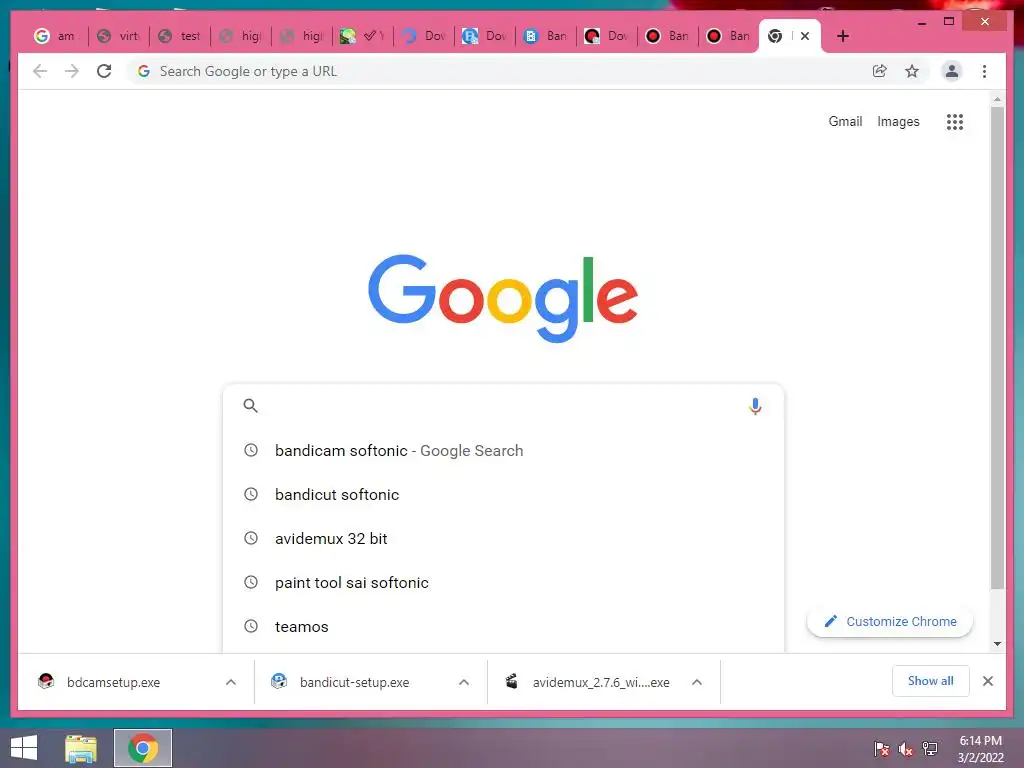Click the page vertical scrollbar thumb
The image size is (1024, 768).
pos(997,347)
